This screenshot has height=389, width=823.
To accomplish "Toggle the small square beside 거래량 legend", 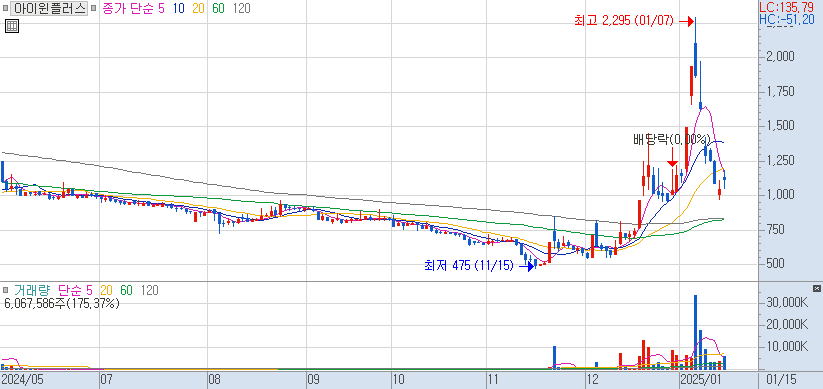I will [5, 290].
